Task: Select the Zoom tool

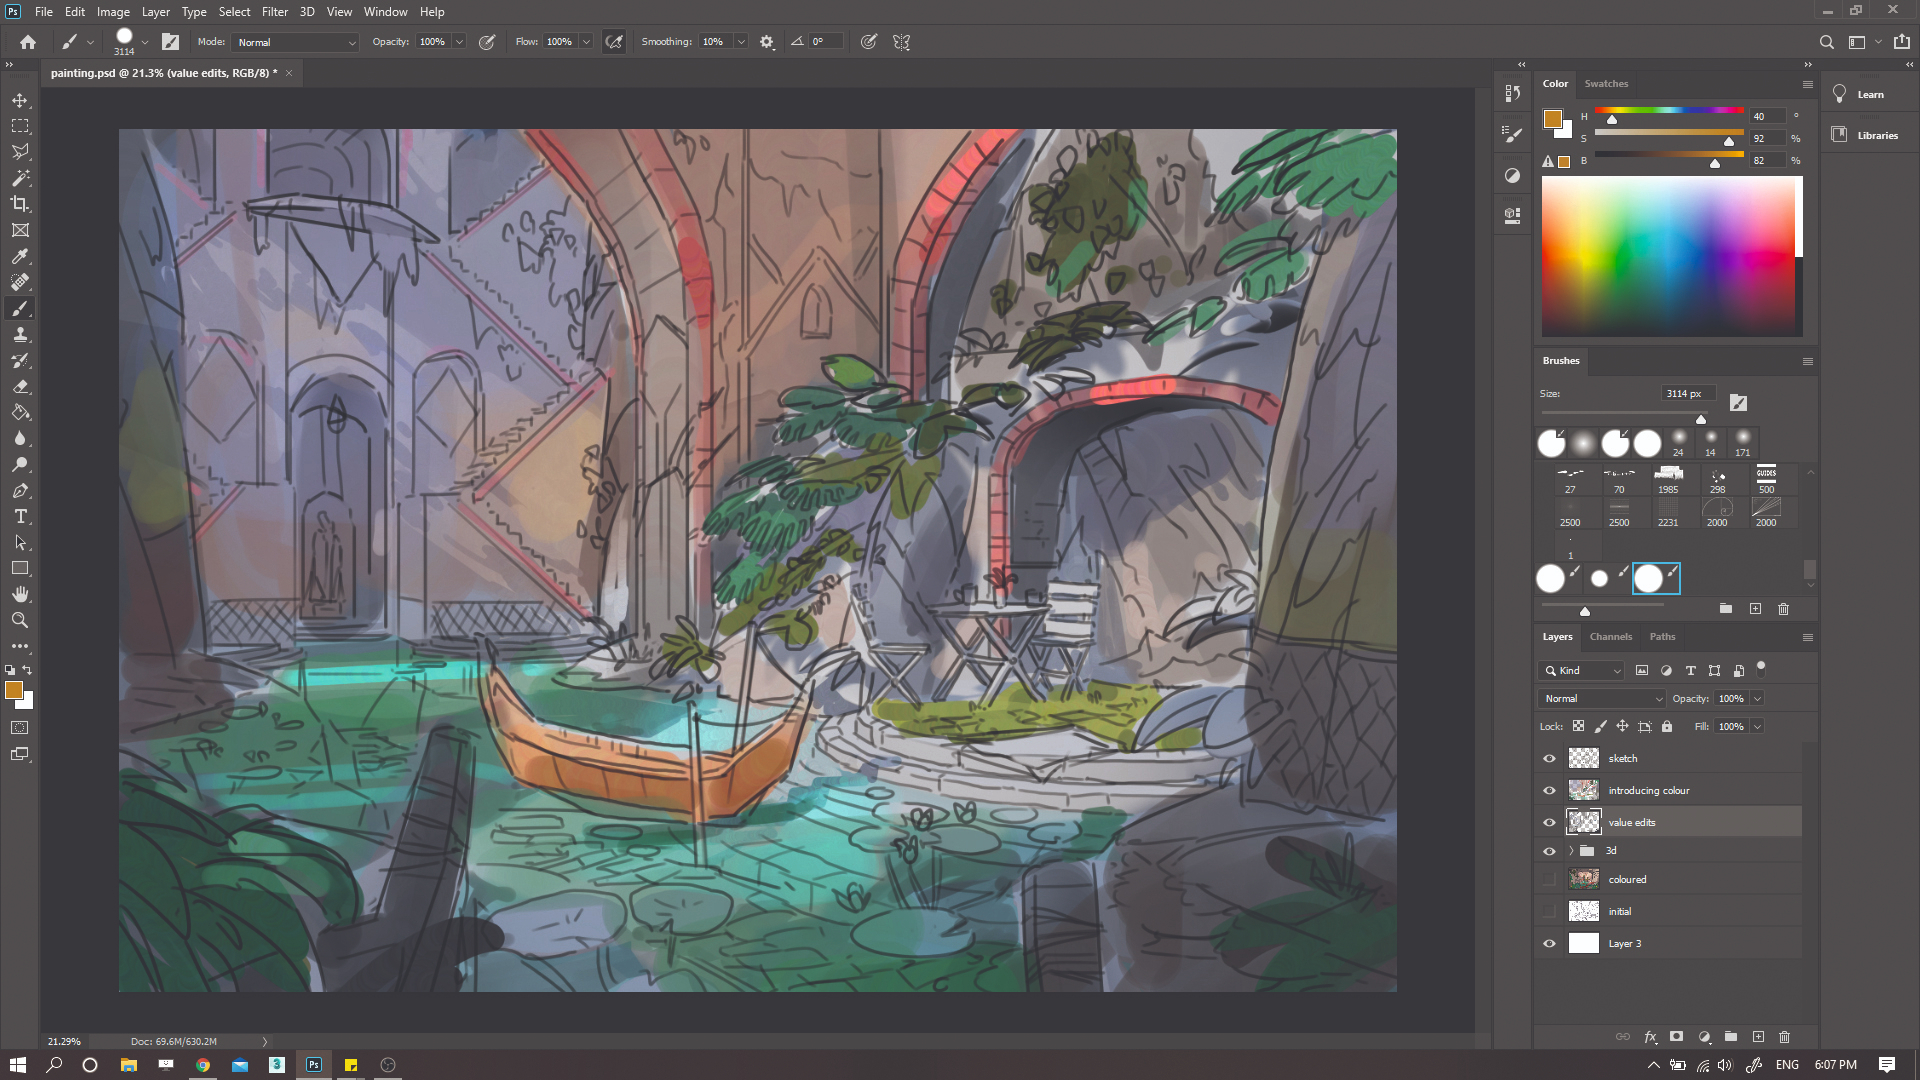Action: (20, 620)
